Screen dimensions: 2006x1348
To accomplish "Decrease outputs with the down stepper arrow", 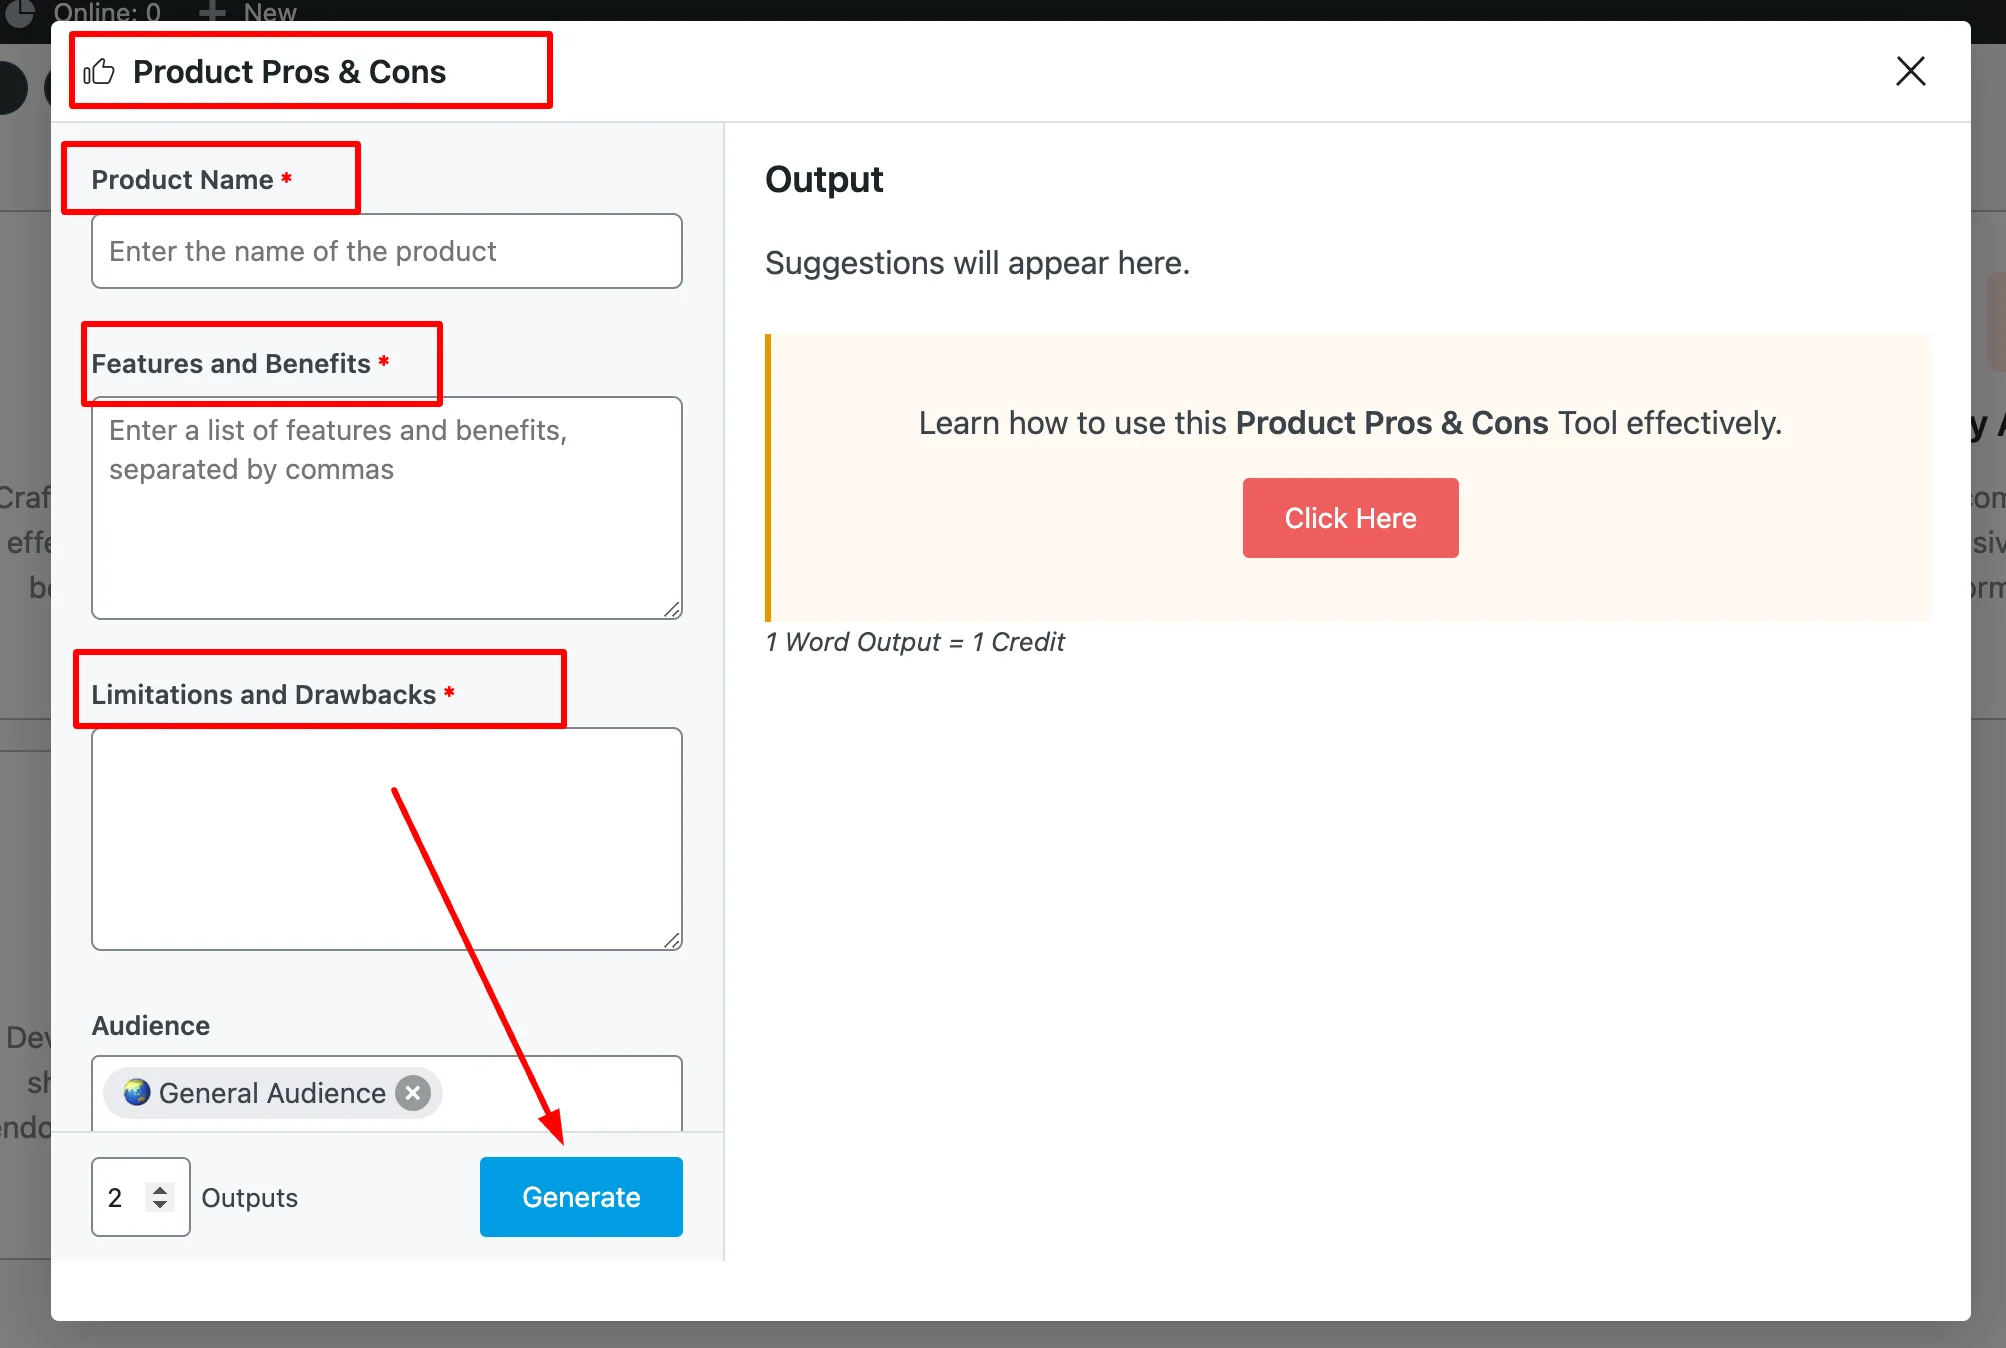I will (x=160, y=1205).
